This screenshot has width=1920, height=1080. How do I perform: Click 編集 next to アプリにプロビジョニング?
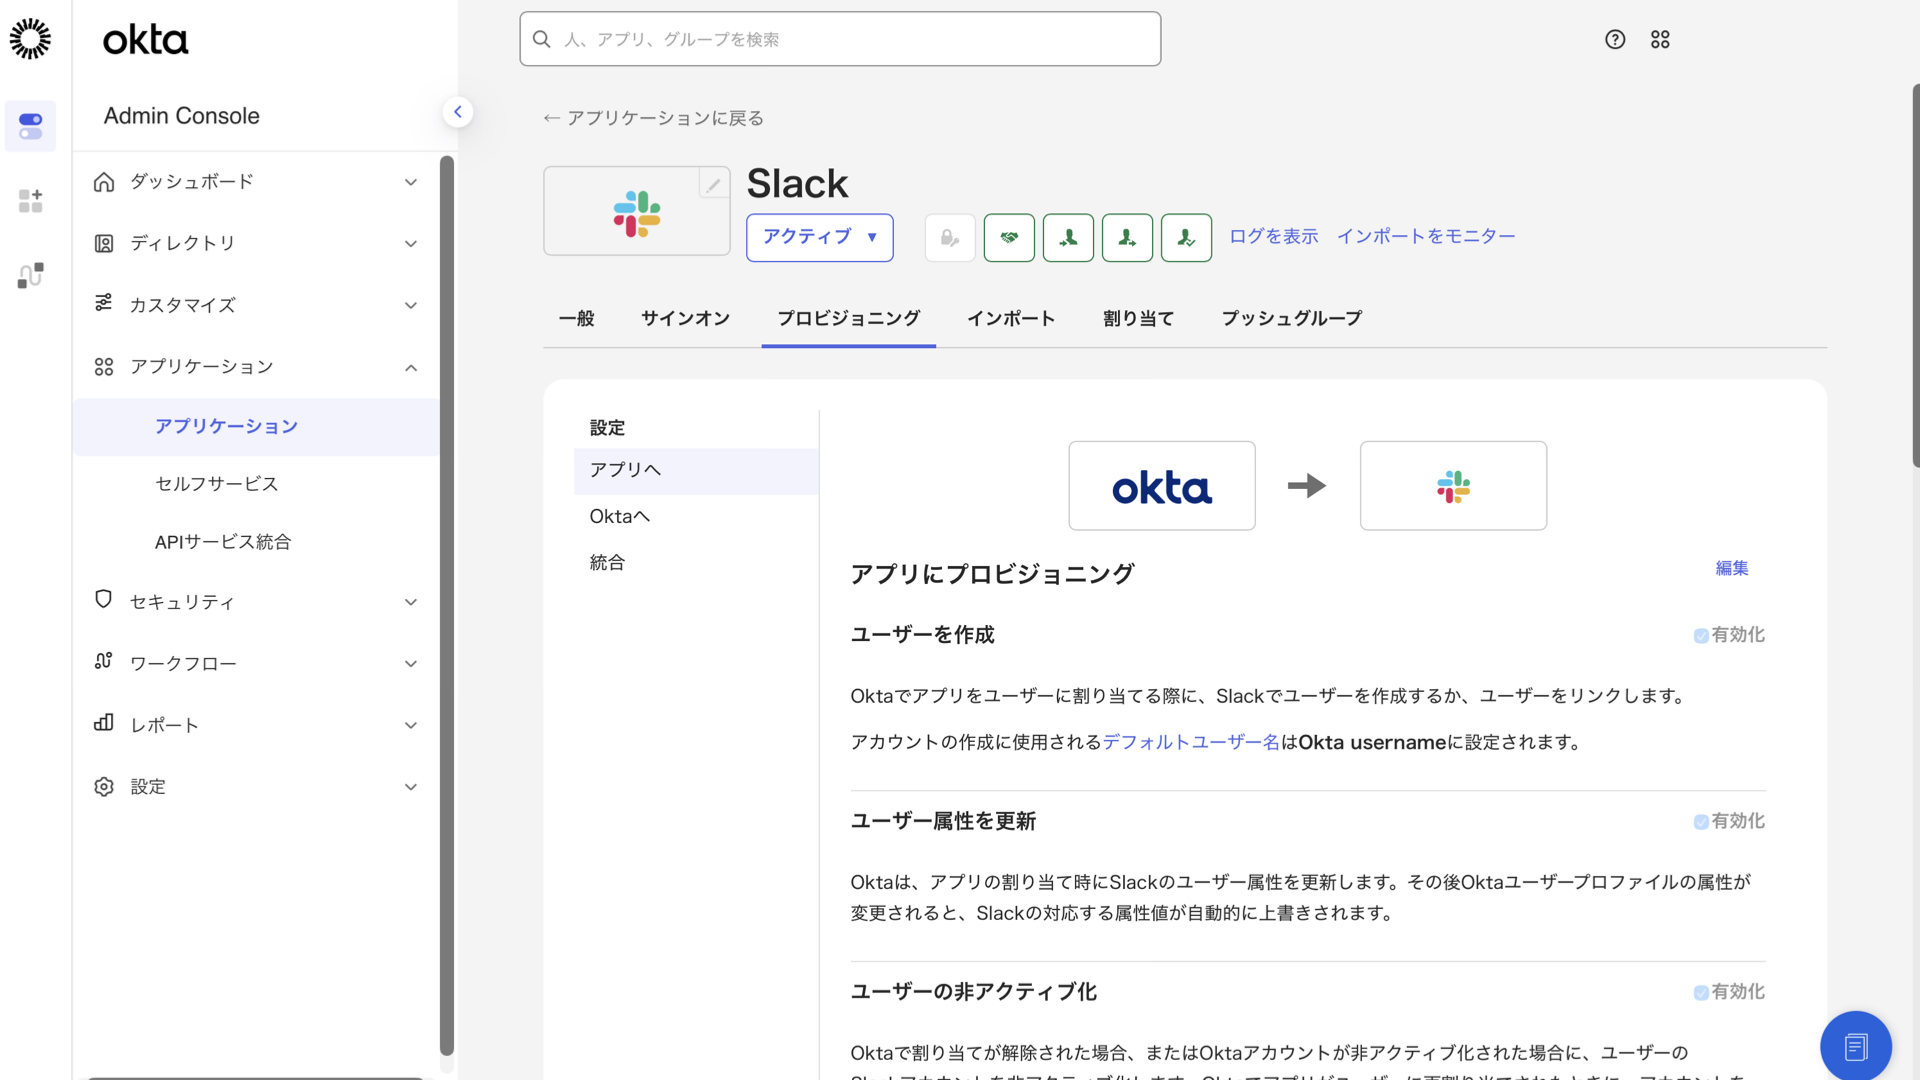1731,567
